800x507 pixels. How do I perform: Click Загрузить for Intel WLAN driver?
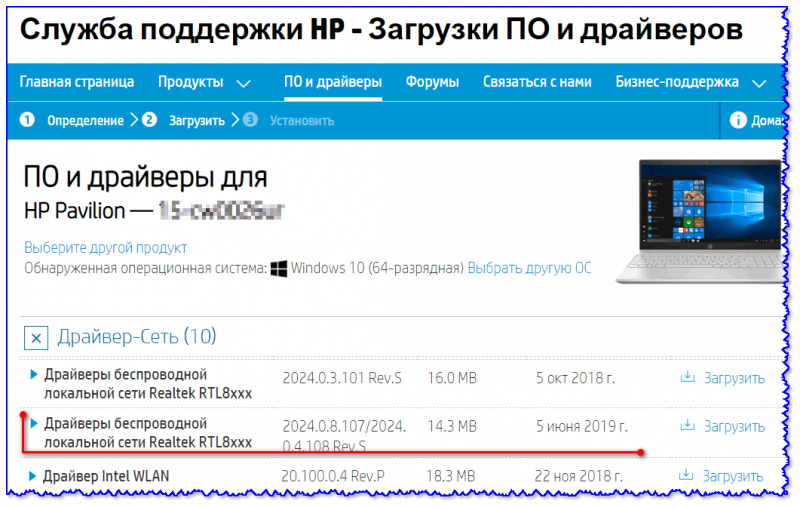coord(733,476)
